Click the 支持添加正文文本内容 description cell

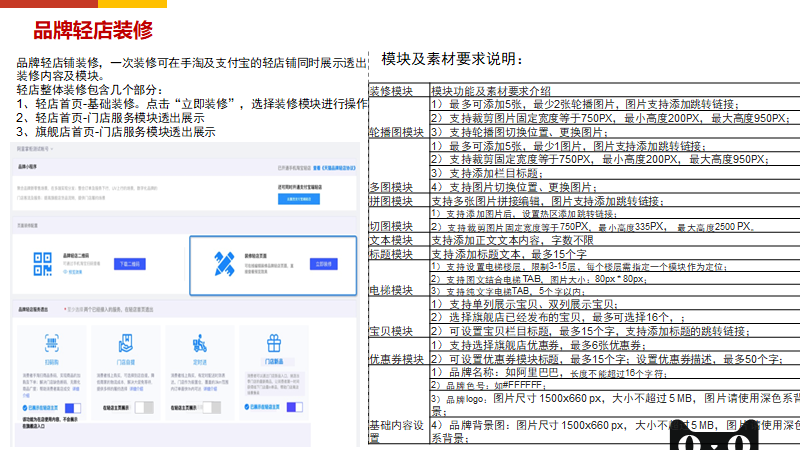tap(615, 240)
